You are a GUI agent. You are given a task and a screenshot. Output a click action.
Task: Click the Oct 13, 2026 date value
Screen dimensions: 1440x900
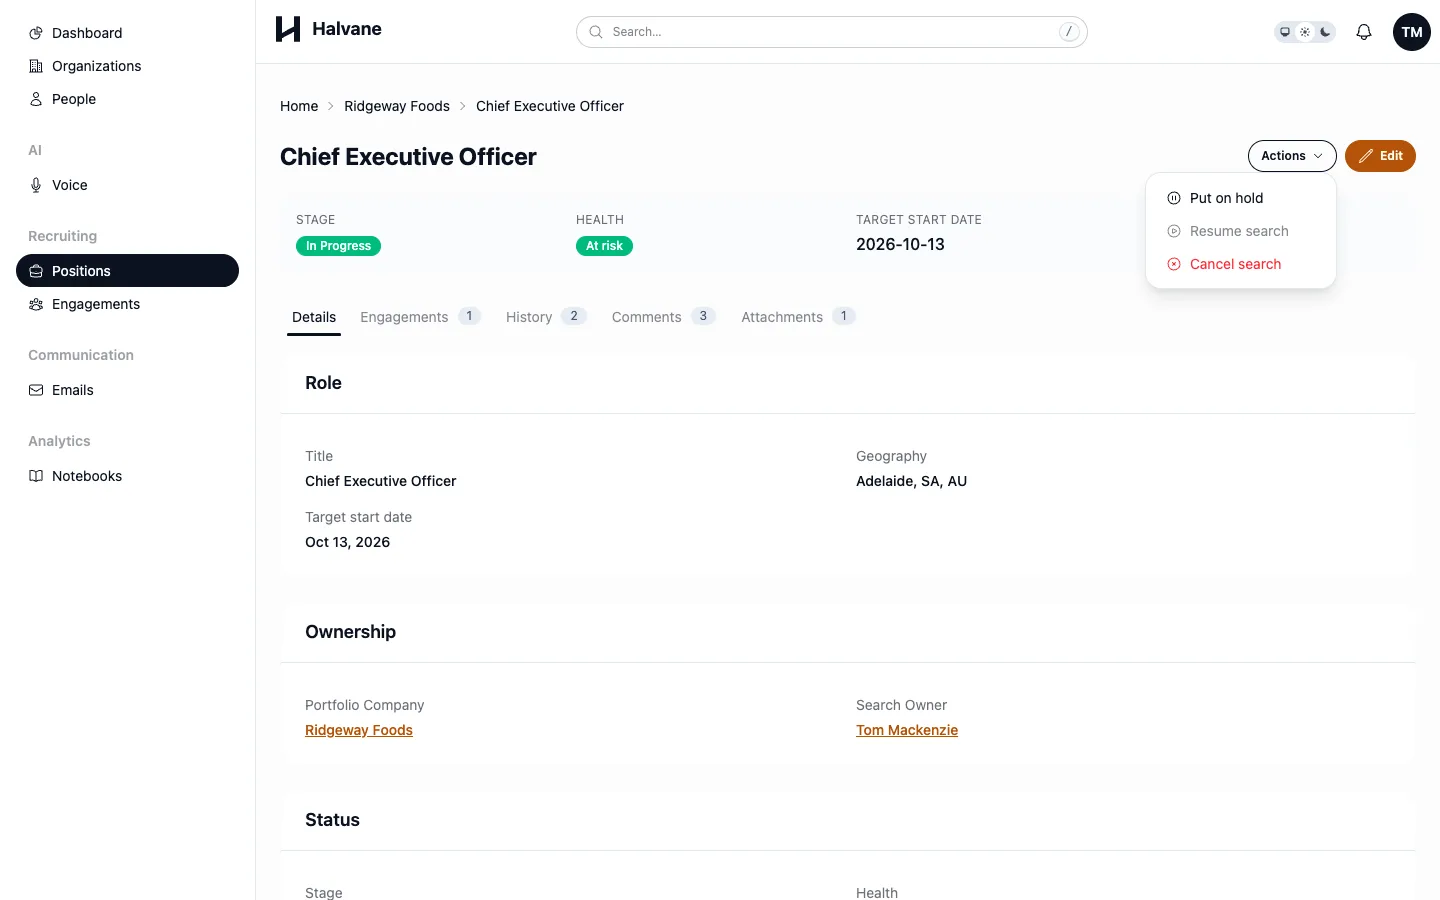click(x=347, y=542)
